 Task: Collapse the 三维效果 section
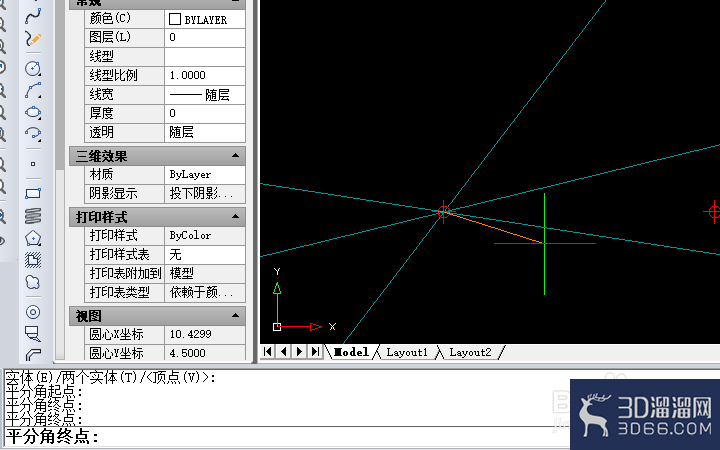click(x=236, y=156)
